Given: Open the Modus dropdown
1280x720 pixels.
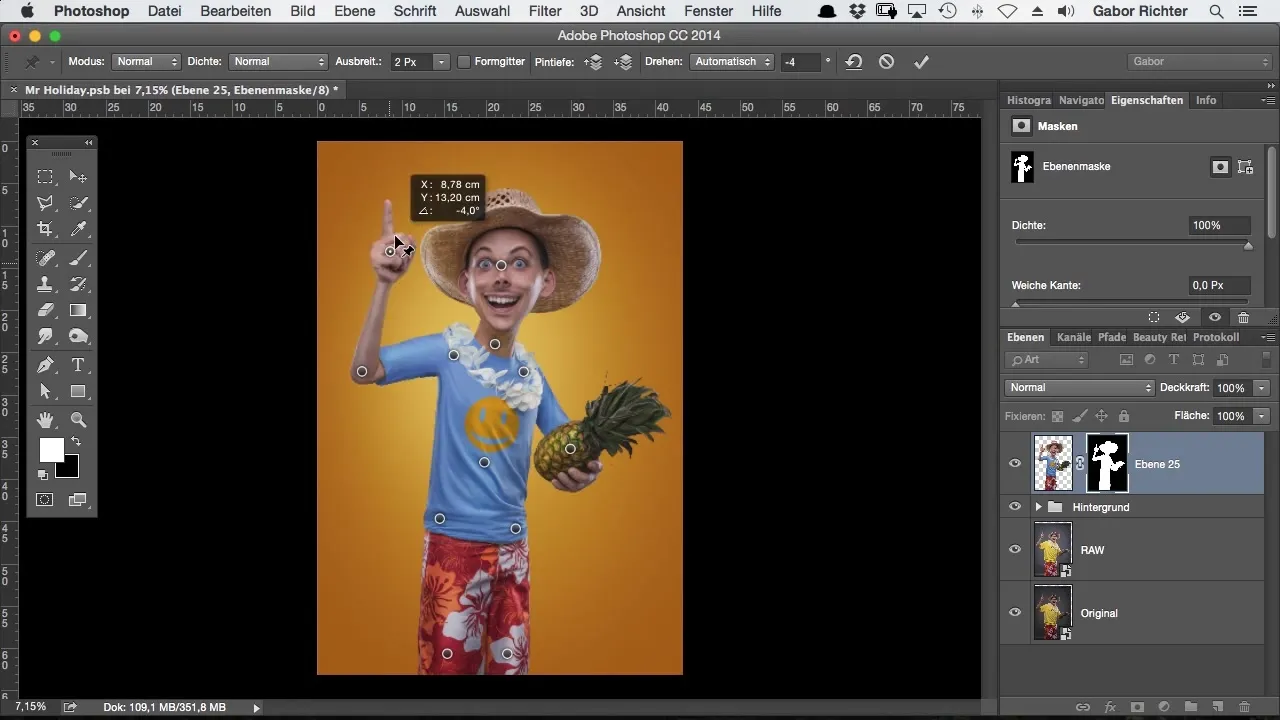Looking at the screenshot, I should click(x=146, y=62).
